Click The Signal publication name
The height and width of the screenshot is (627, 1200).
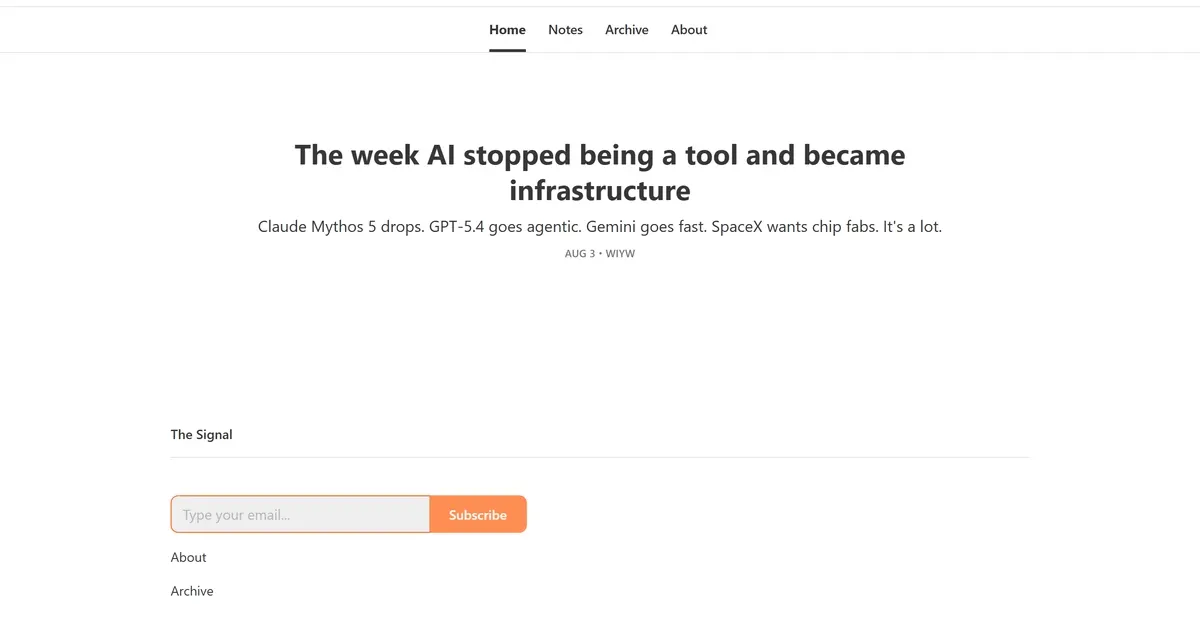tap(201, 434)
